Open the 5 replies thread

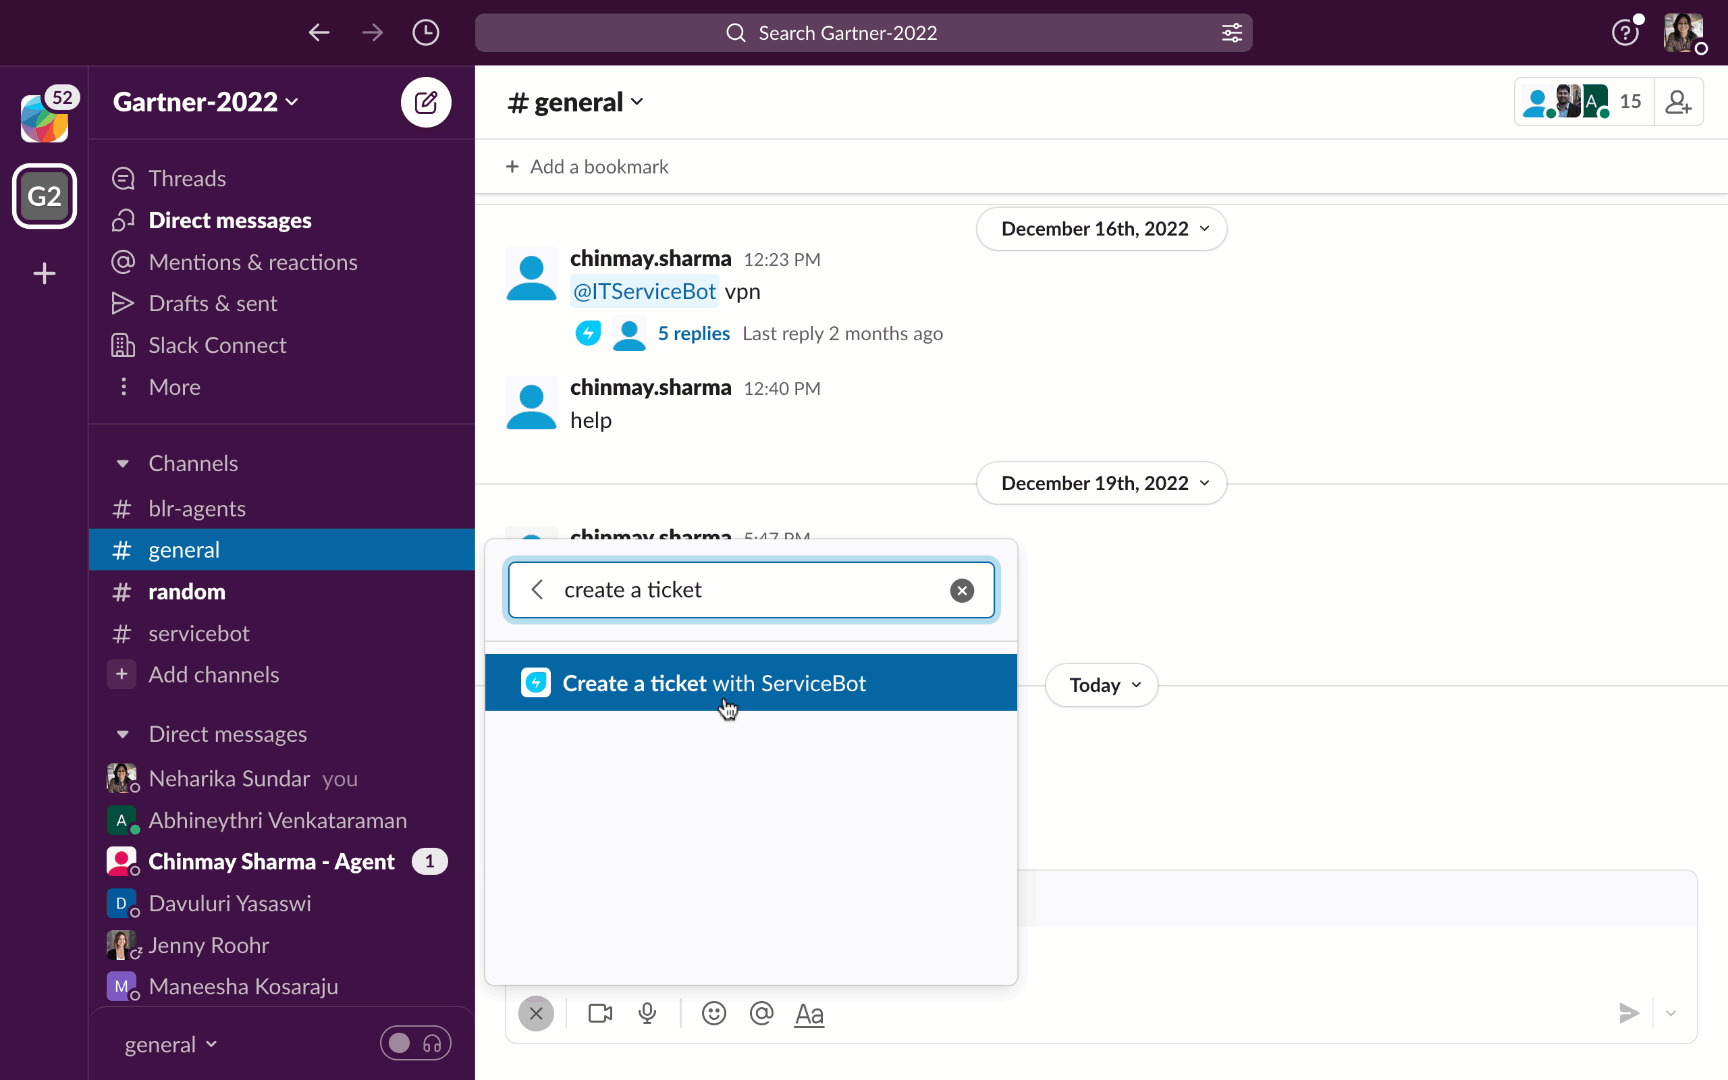694,334
